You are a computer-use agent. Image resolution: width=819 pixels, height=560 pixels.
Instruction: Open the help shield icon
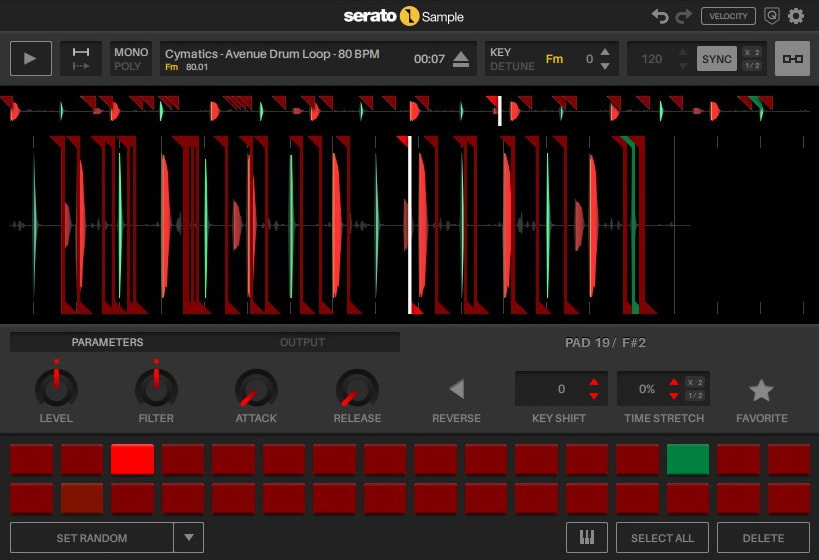tap(771, 16)
